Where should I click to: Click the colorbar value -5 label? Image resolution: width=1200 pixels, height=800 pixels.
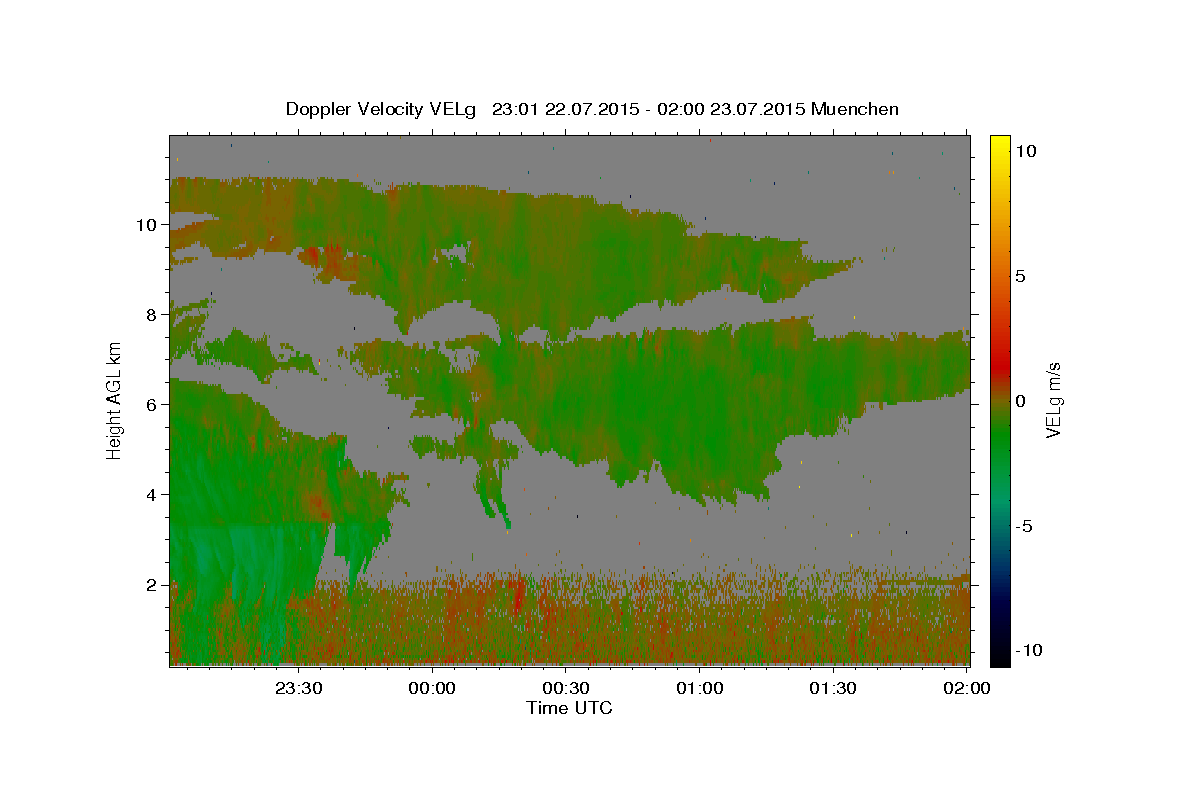pos(1023,526)
